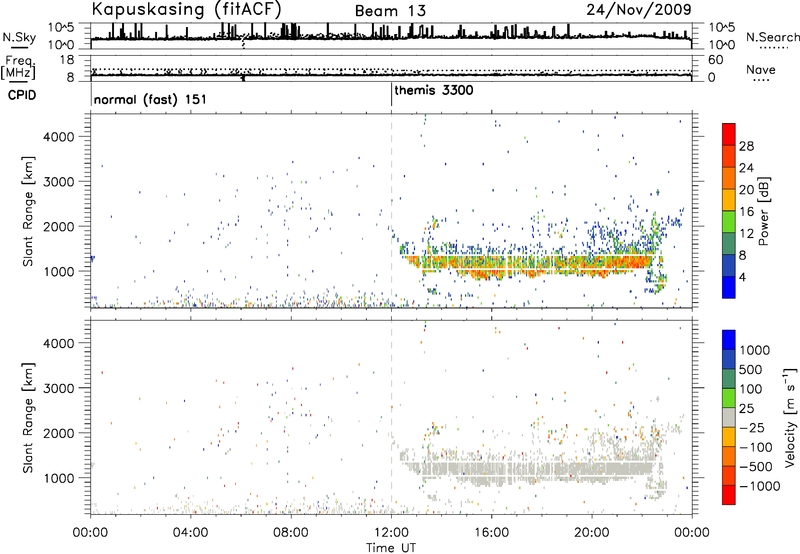The image size is (800, 554).
Task: Click the '4000' range tick in the power panel
Action: click(59, 137)
